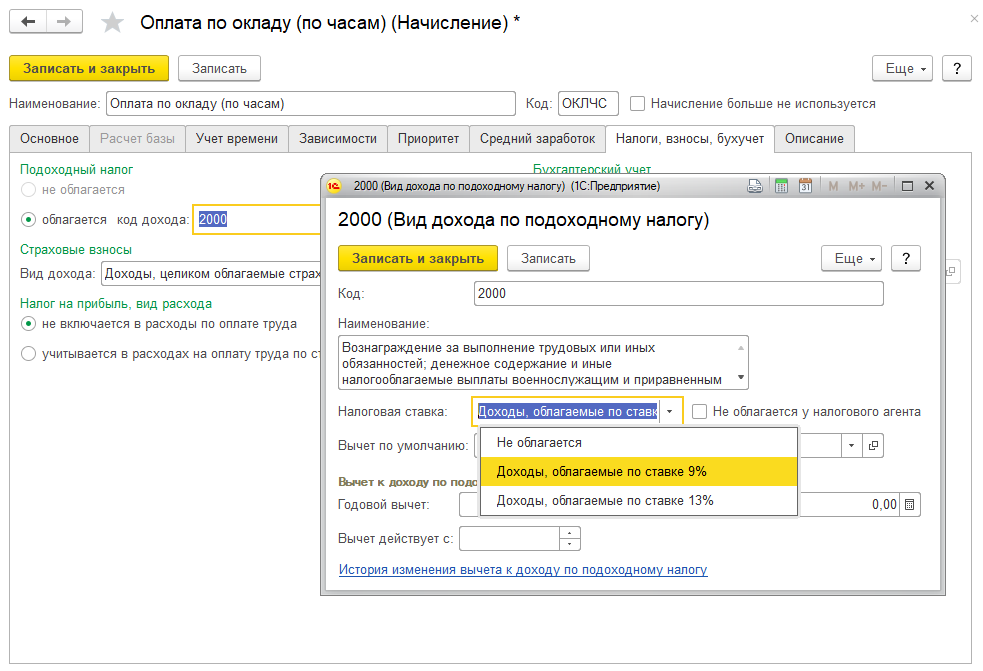Choose 'Не облагается' from the rate list
983x671 pixels.
point(539,442)
